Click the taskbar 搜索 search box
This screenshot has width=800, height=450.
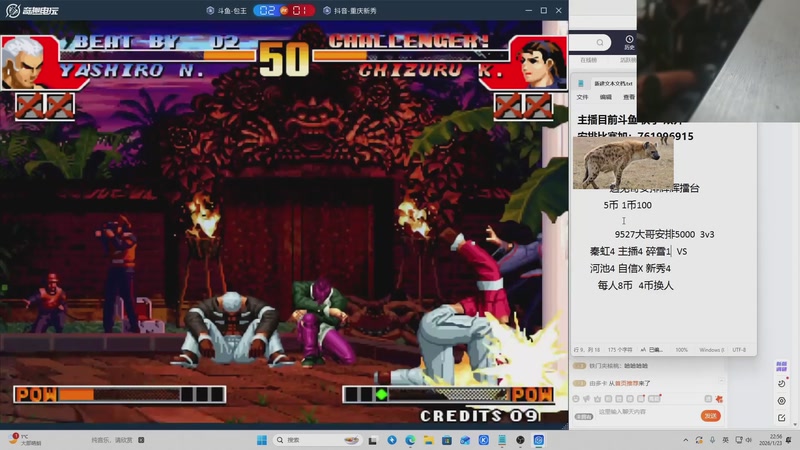click(317, 440)
